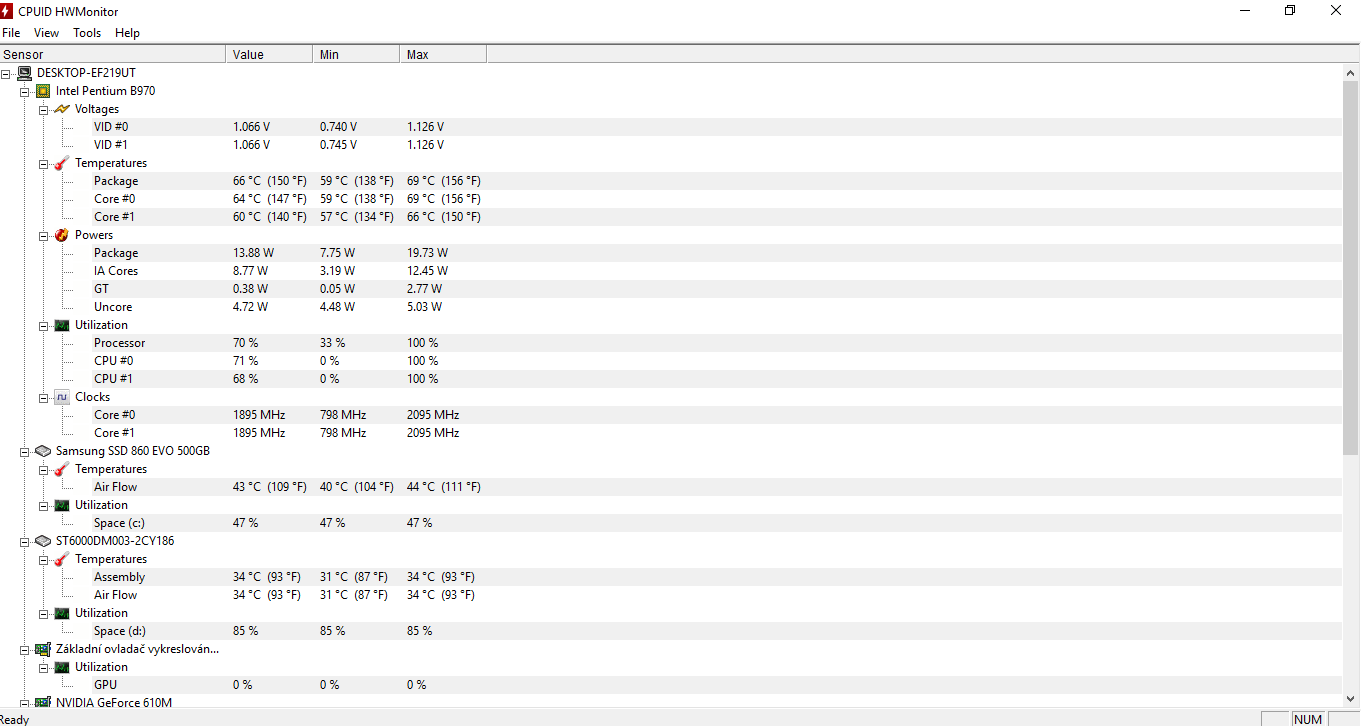Open the Tools menu
1361x726 pixels.
(87, 33)
